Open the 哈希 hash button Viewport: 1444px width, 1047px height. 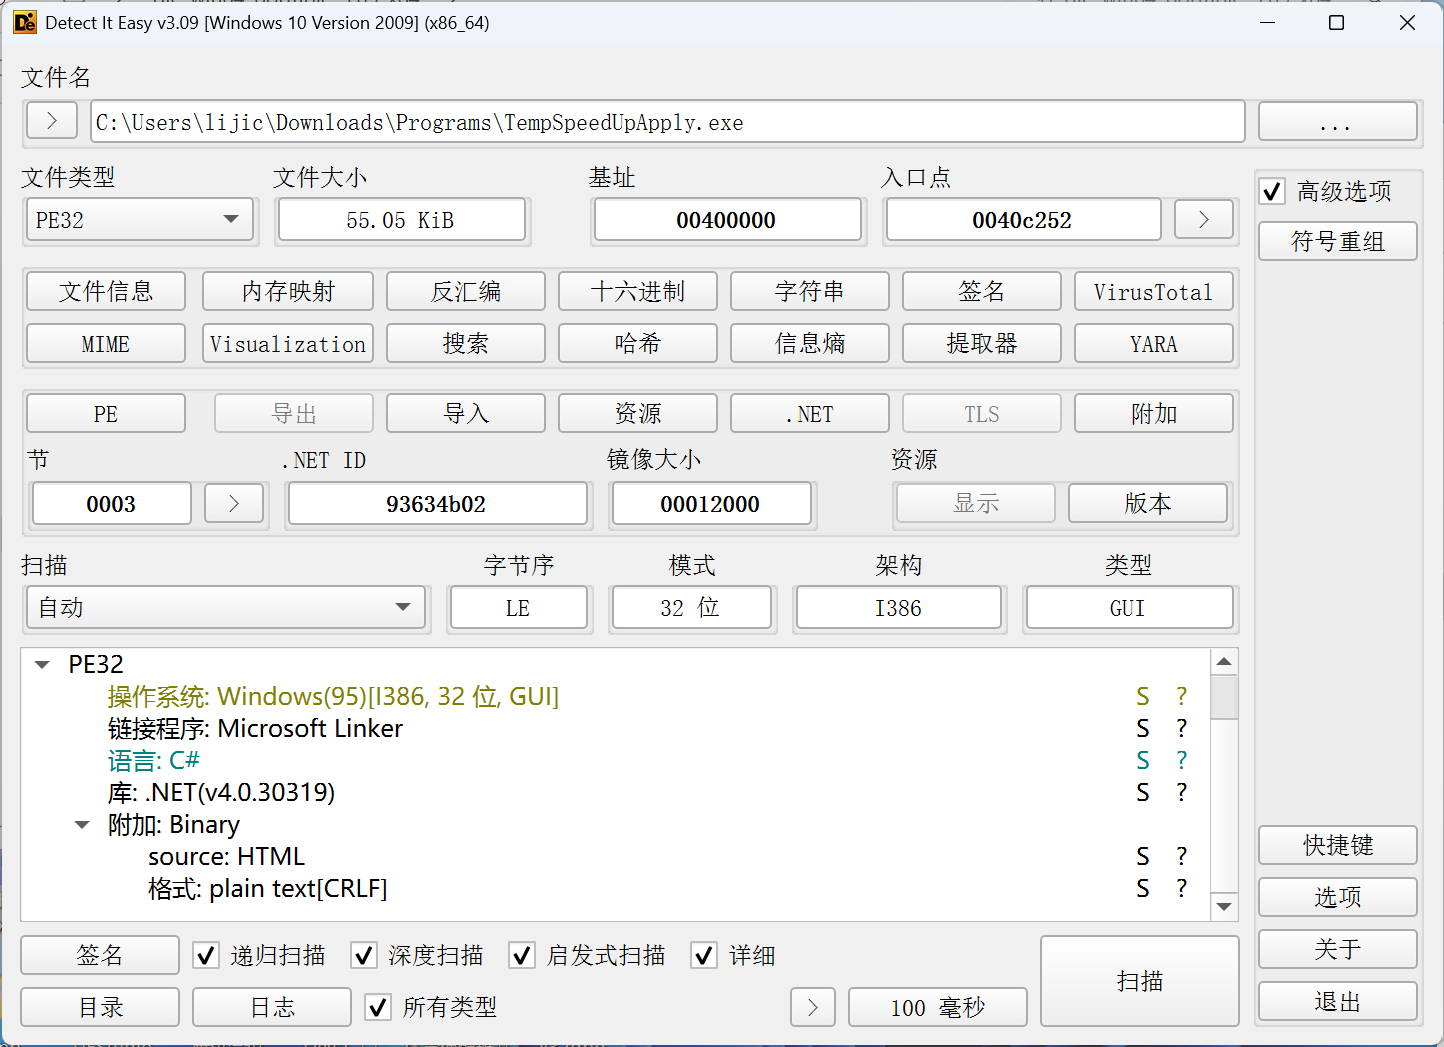pos(638,343)
